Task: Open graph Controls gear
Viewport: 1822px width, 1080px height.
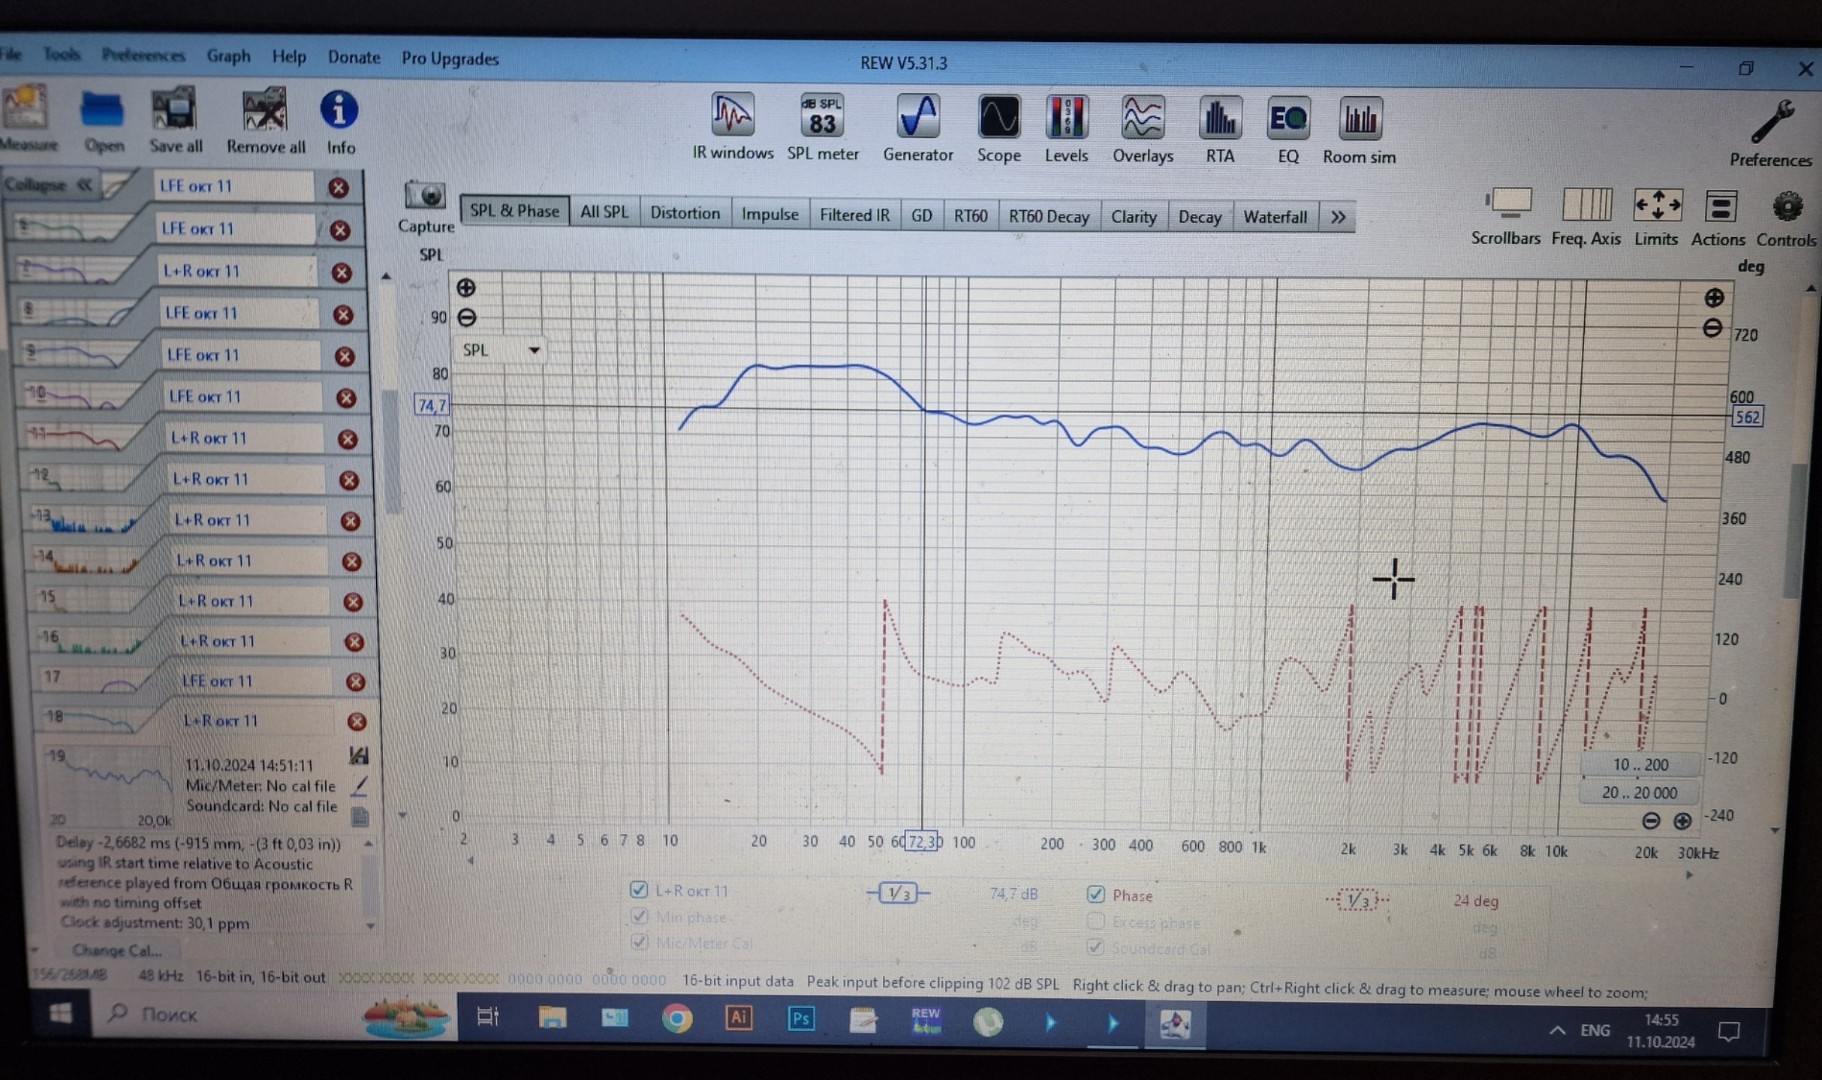Action: [x=1786, y=216]
